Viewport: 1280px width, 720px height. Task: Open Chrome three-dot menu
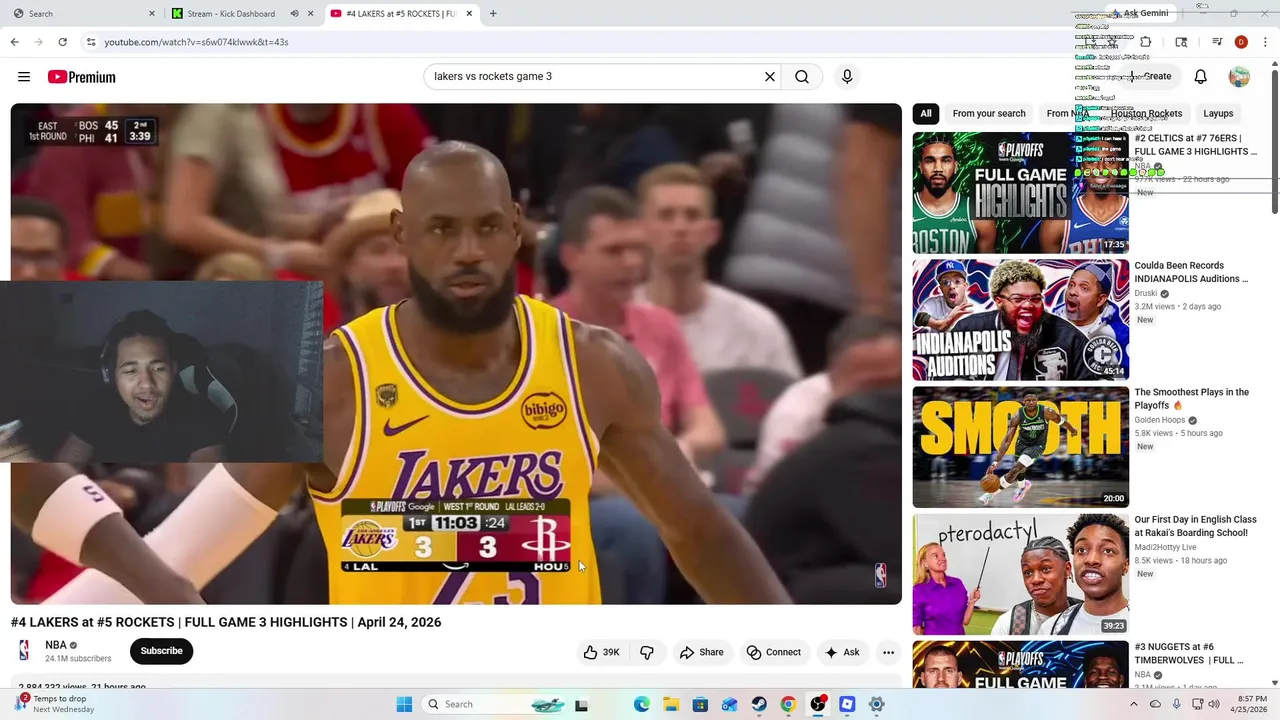(x=1265, y=42)
